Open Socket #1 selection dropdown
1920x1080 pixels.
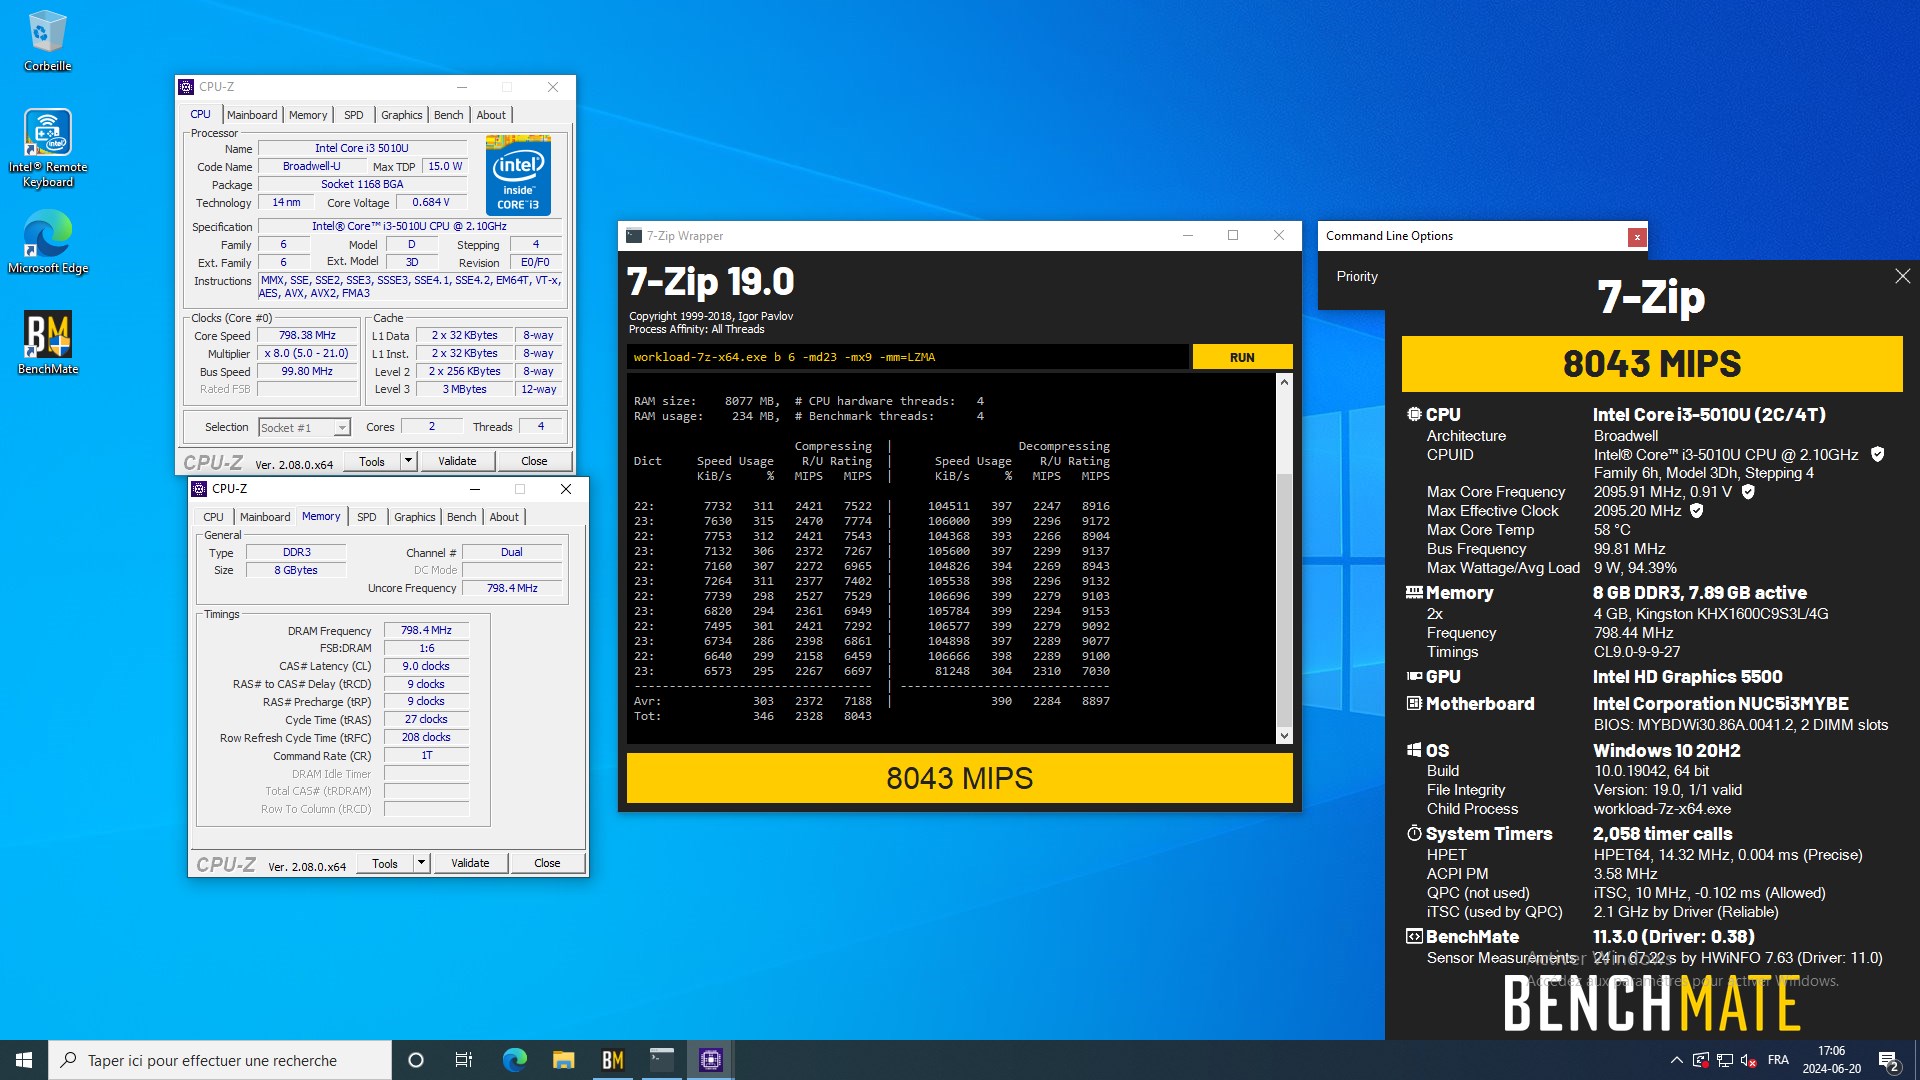point(304,427)
